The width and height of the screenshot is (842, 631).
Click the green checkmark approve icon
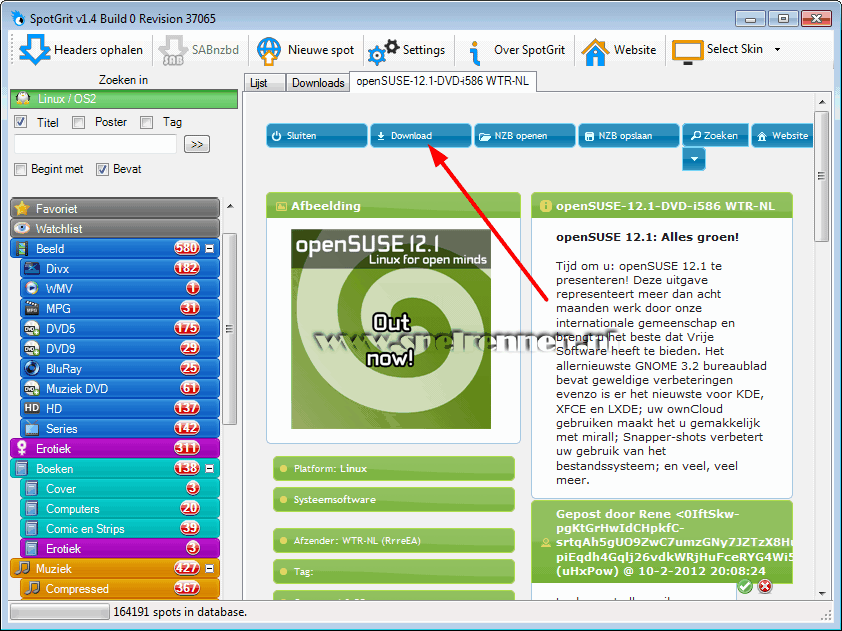tap(745, 586)
